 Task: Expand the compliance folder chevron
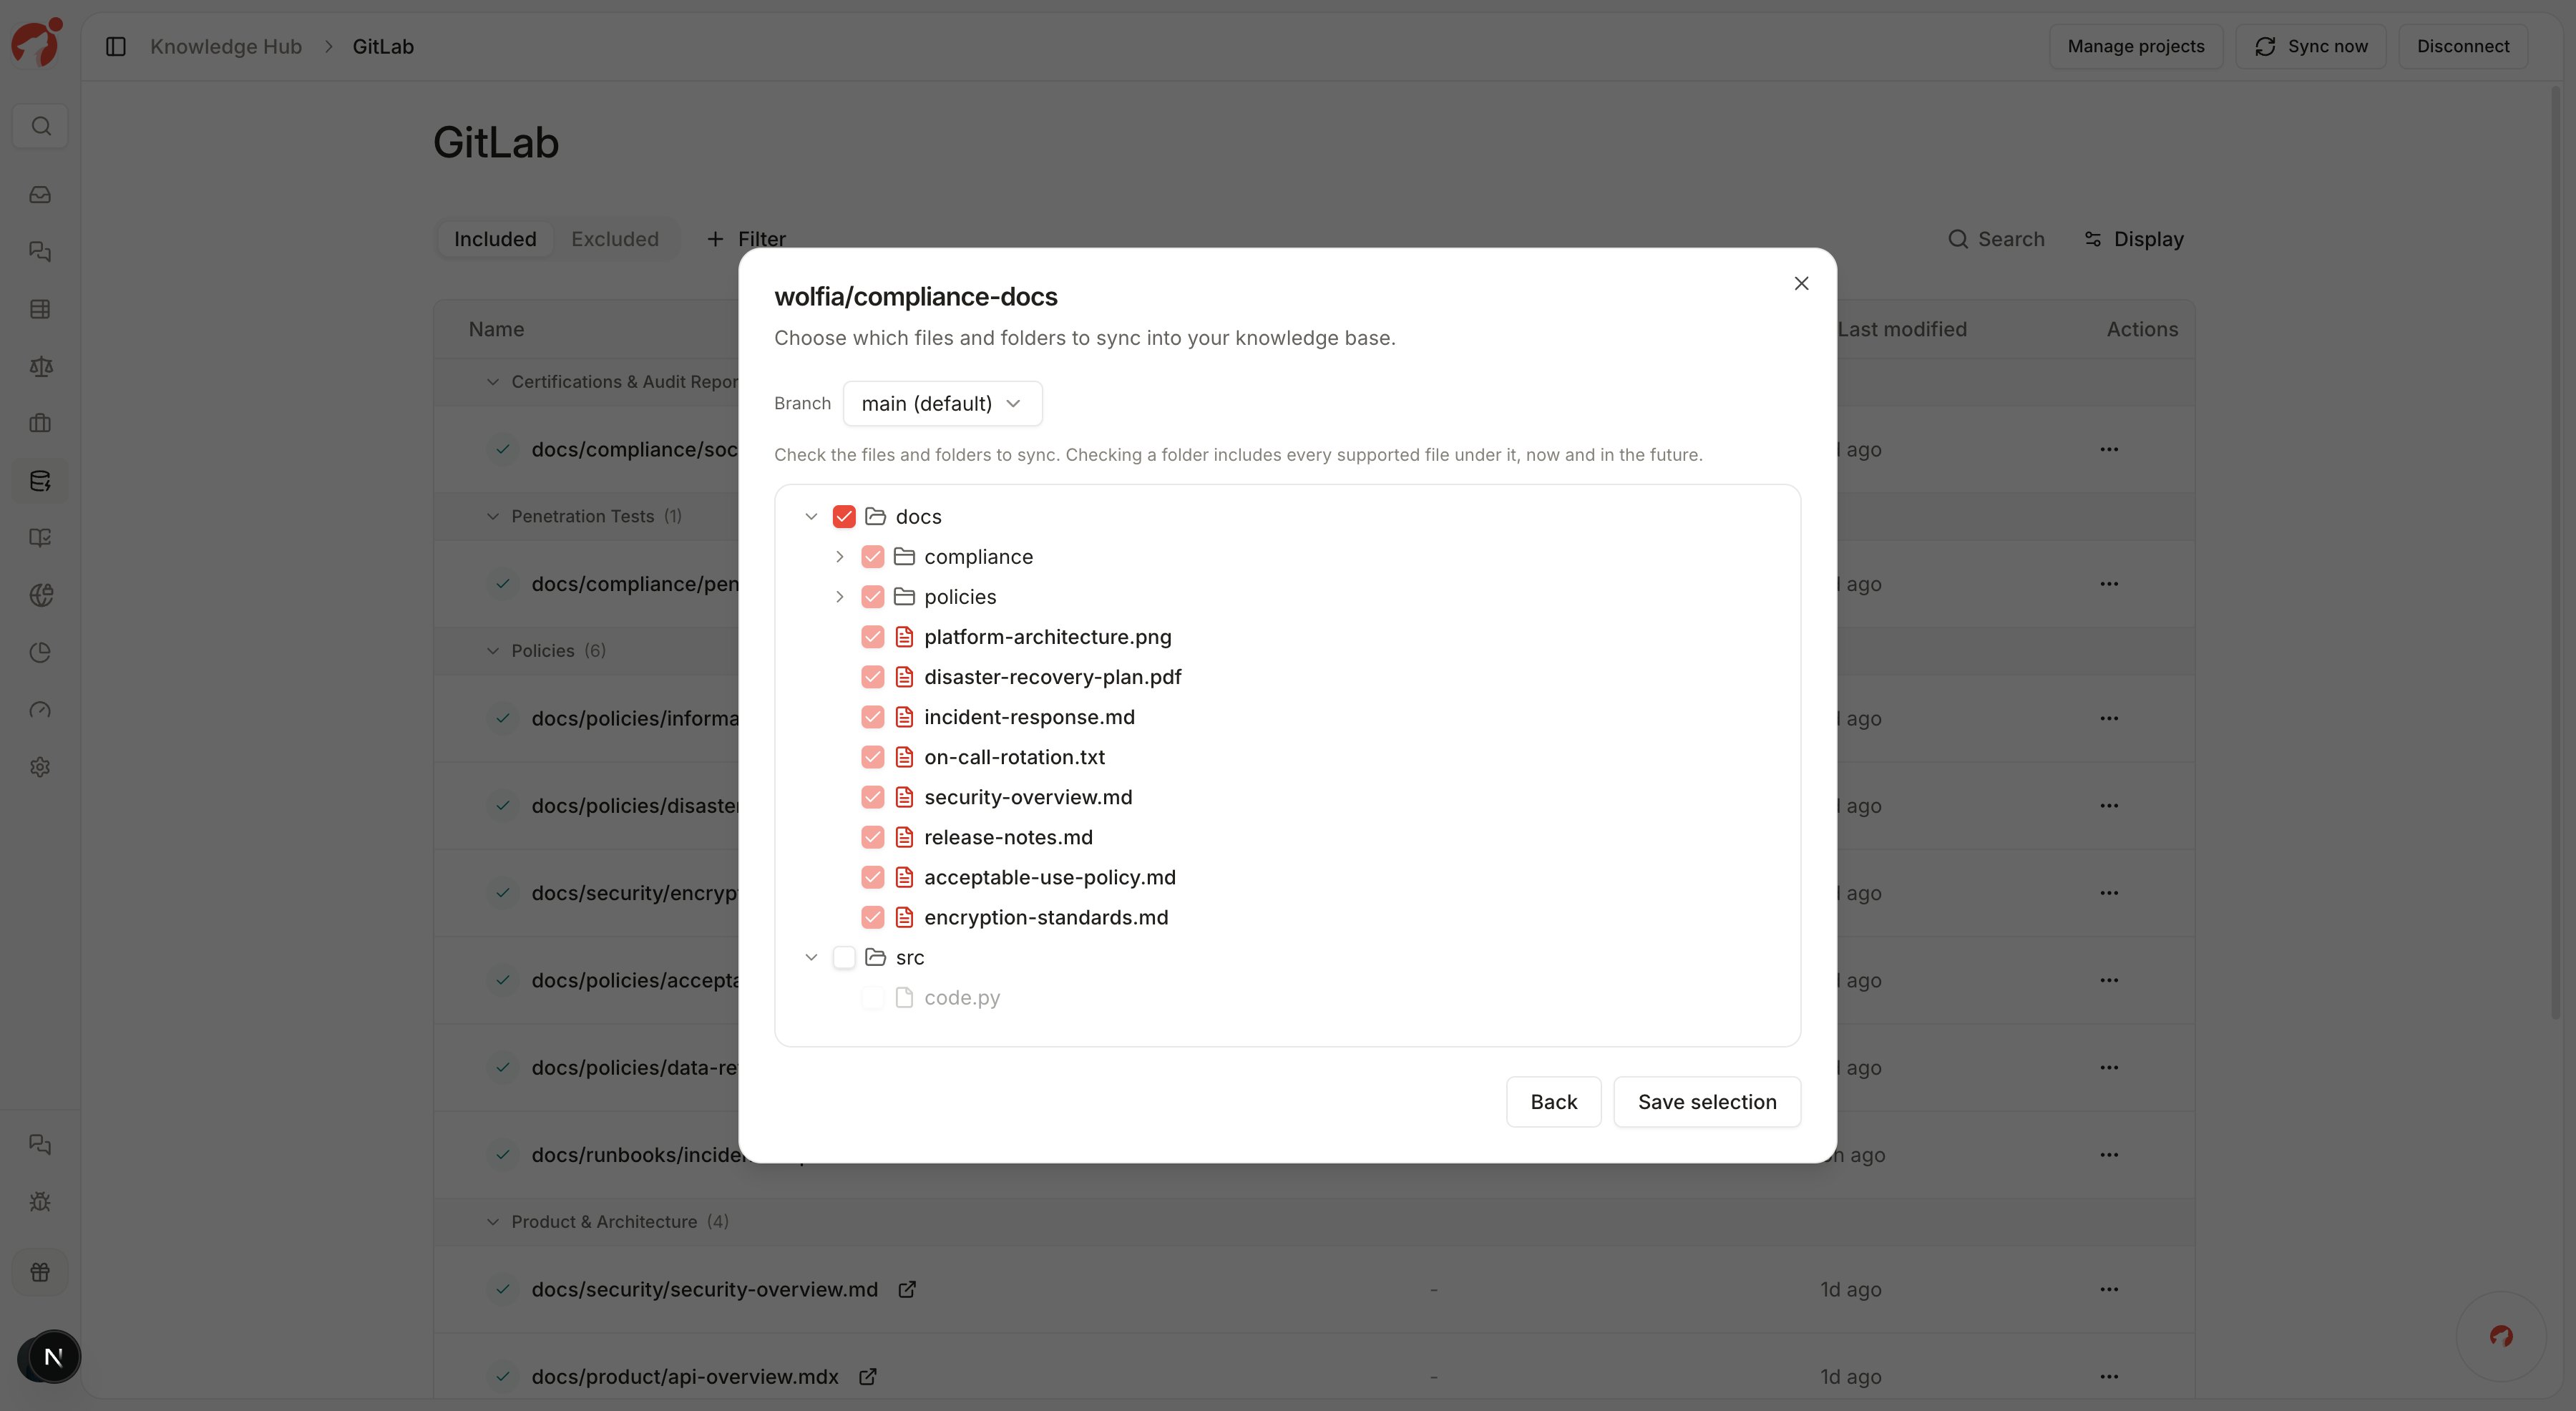point(839,557)
